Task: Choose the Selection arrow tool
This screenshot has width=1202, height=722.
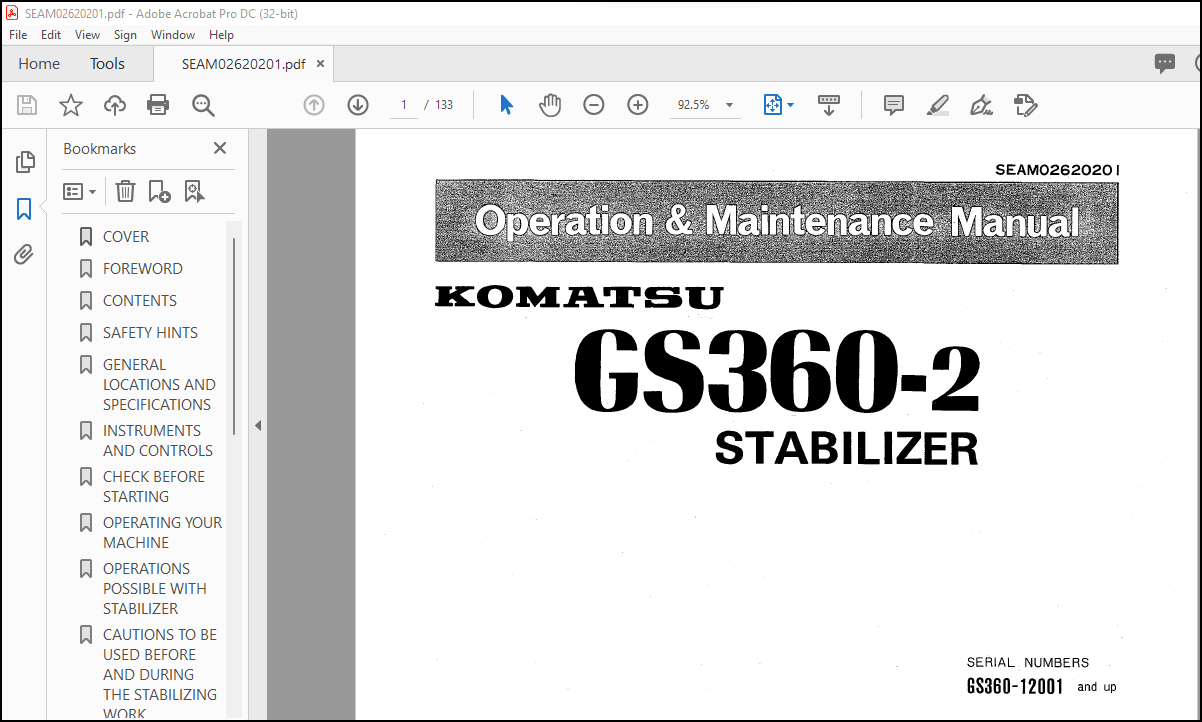Action: [x=506, y=105]
